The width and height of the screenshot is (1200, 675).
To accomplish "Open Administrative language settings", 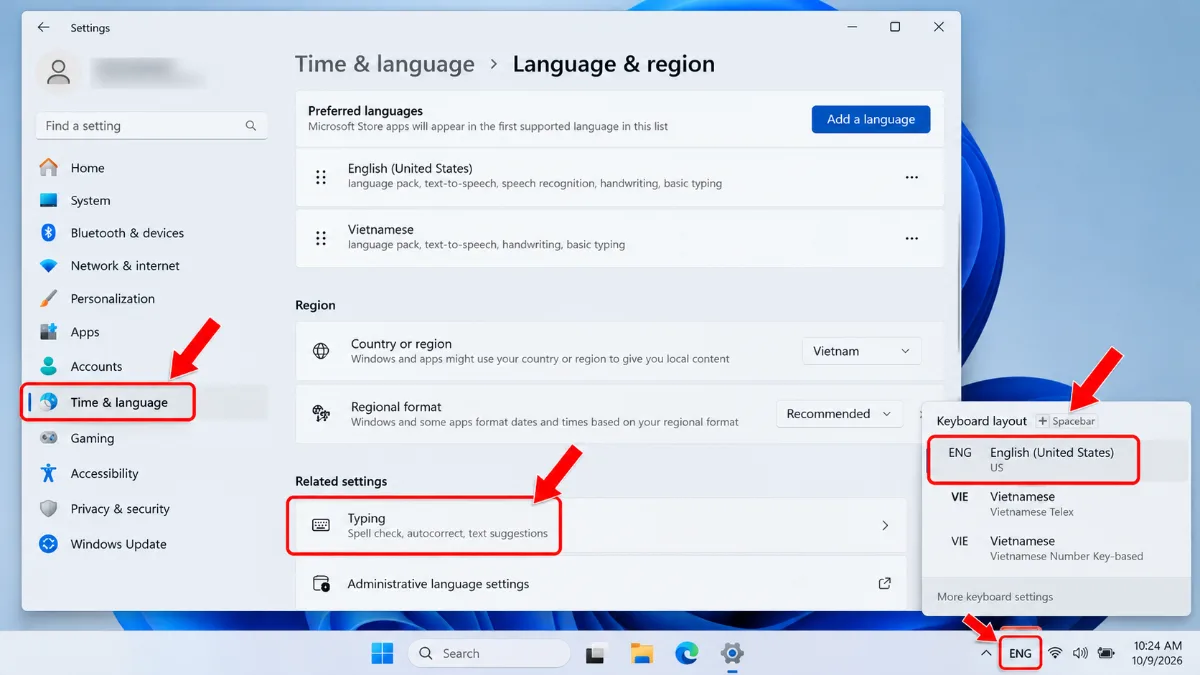I will pos(601,584).
